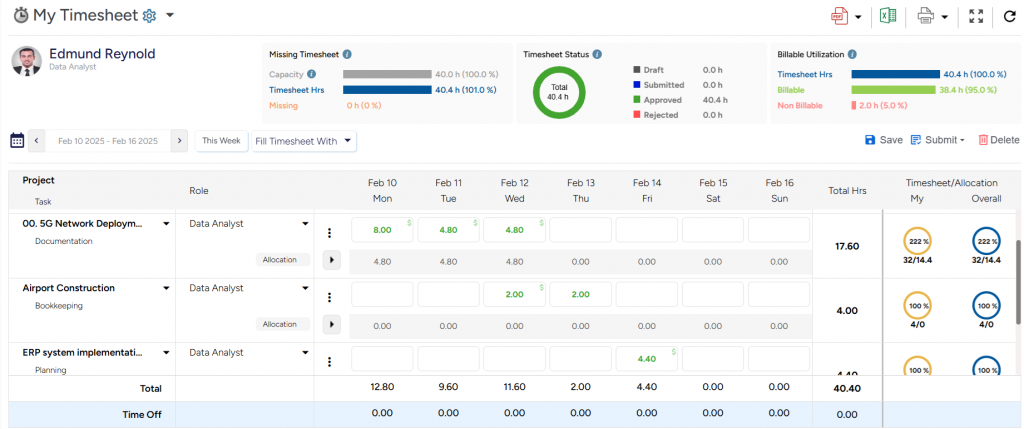Expand allocation row for 5G Network project
Viewport: 1024px width, 429px height.
point(332,260)
